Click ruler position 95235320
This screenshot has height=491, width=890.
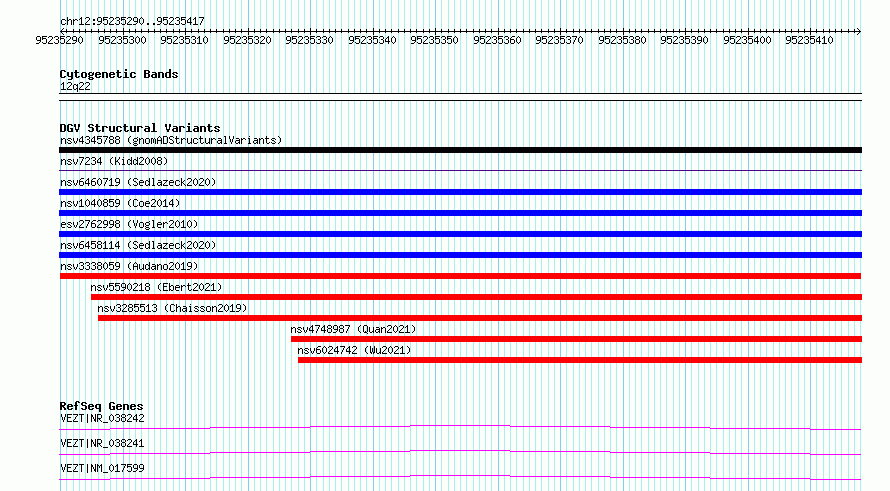point(247,40)
